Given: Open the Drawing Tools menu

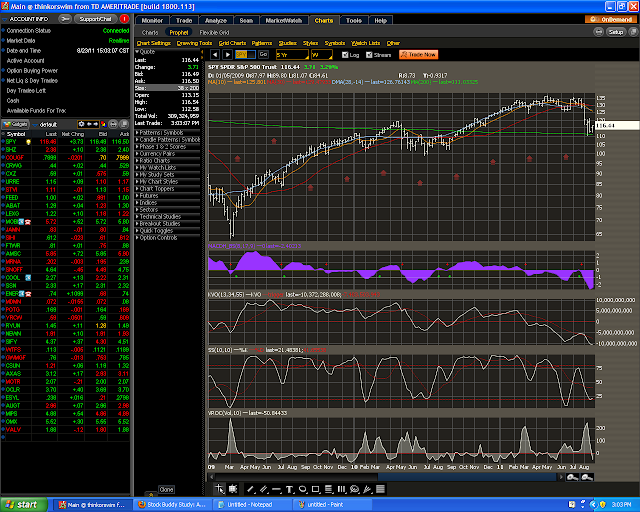Looking at the screenshot, I should coord(194,43).
